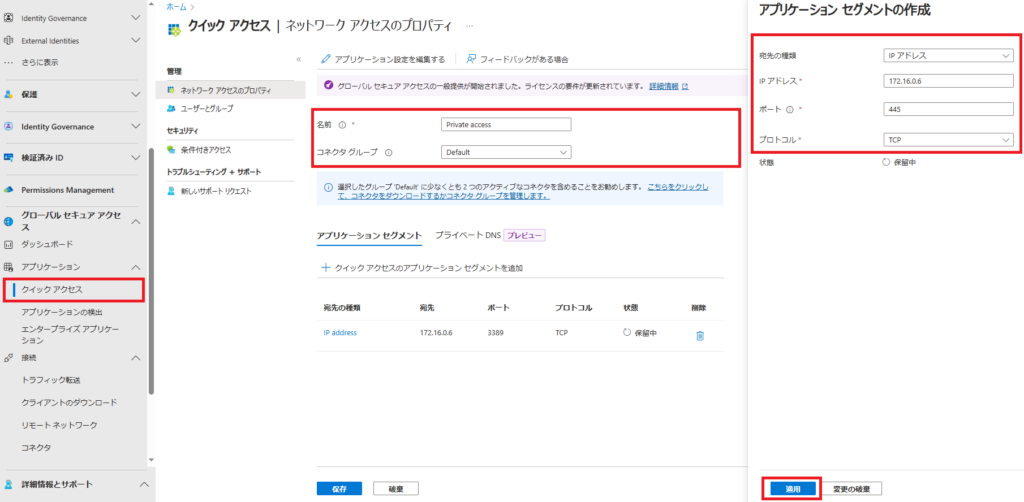This screenshot has height=502, width=1024.
Task: Click the 新しいサポート リクエスト icon
Action: [x=171, y=191]
